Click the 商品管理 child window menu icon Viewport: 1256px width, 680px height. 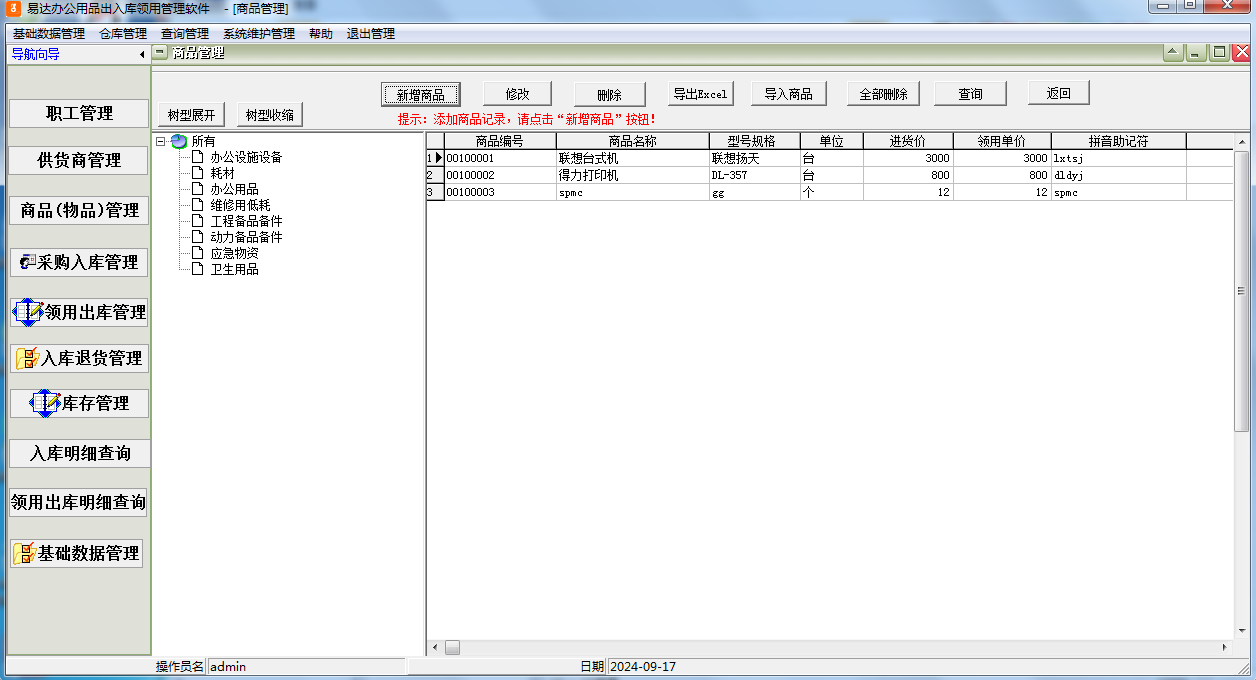point(160,53)
